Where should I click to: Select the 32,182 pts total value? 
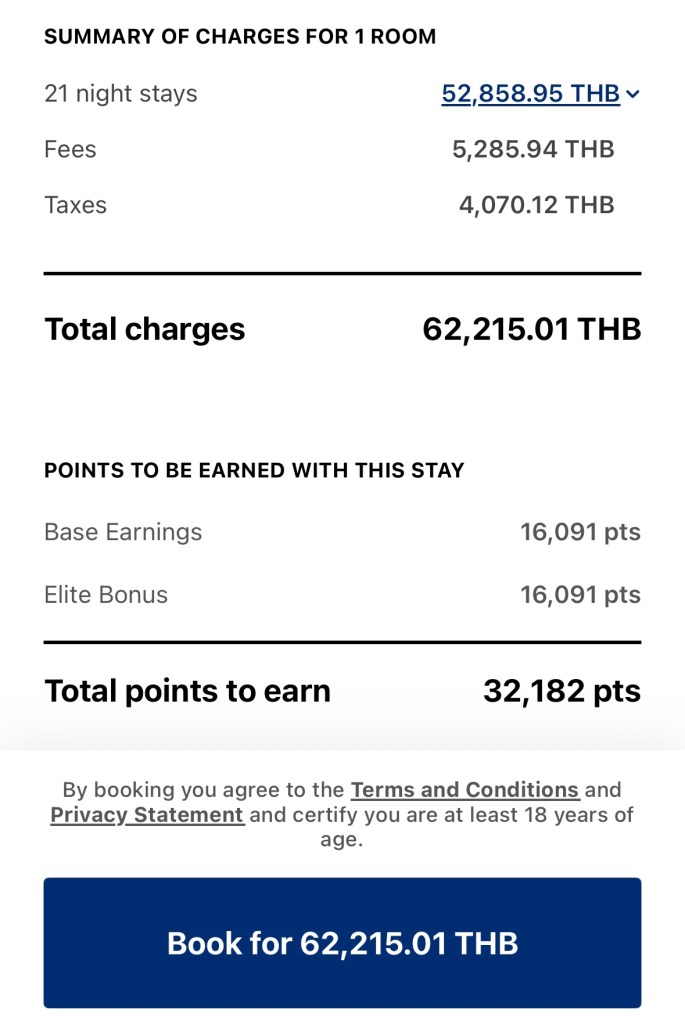point(561,690)
